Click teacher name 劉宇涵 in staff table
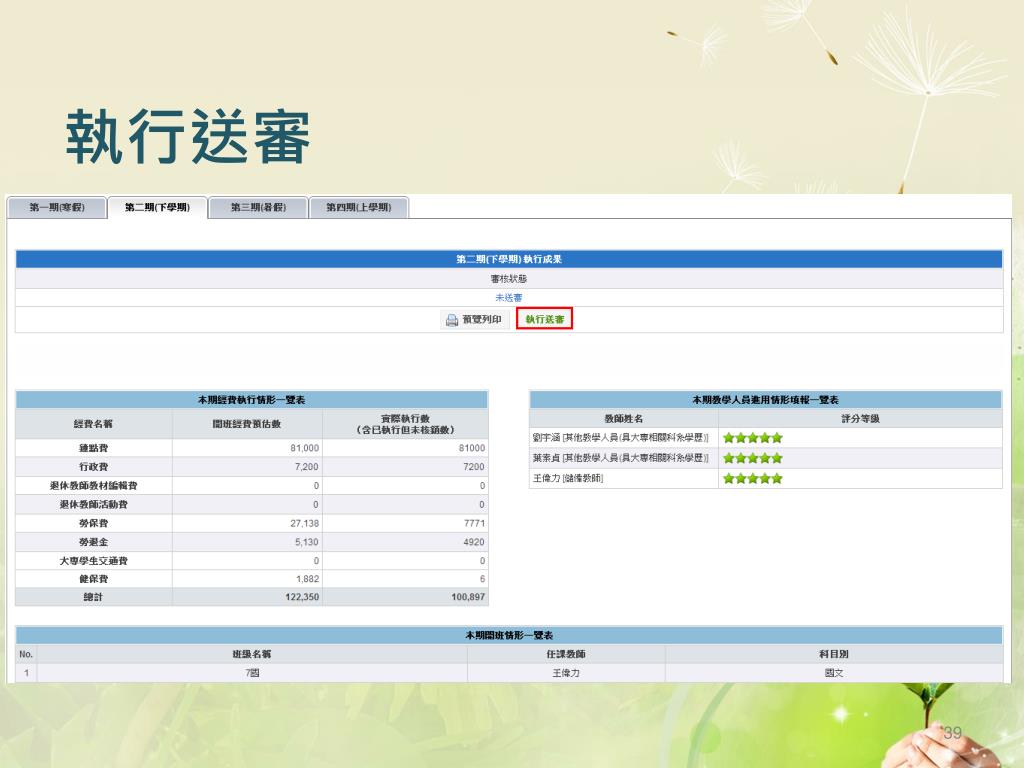 click(x=548, y=438)
